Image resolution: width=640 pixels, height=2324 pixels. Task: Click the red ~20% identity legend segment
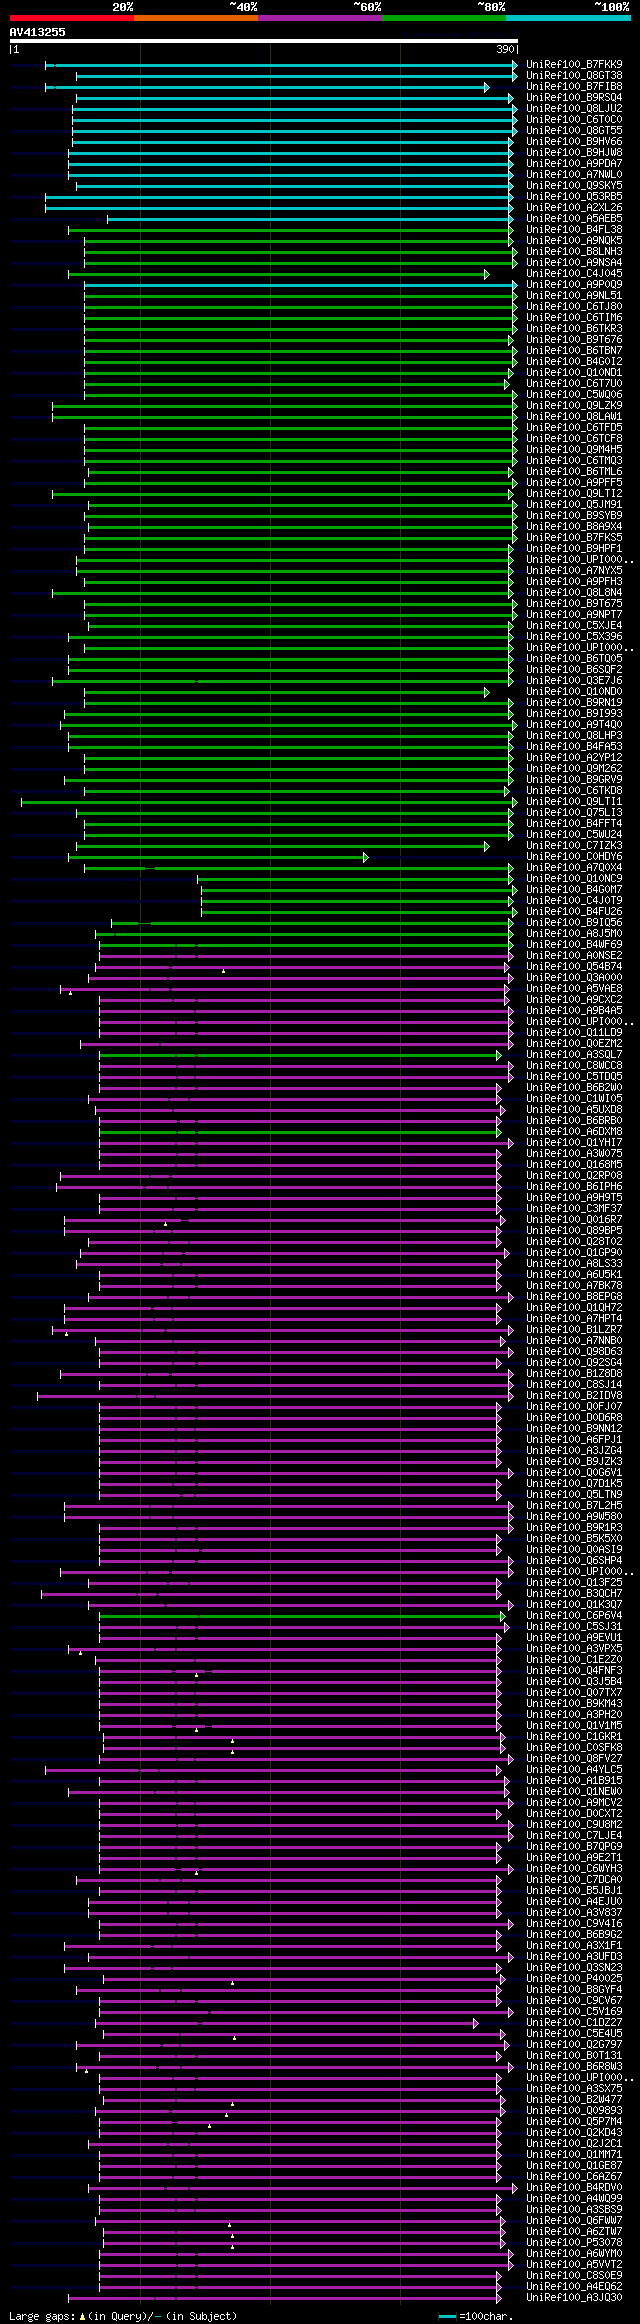[x=72, y=18]
